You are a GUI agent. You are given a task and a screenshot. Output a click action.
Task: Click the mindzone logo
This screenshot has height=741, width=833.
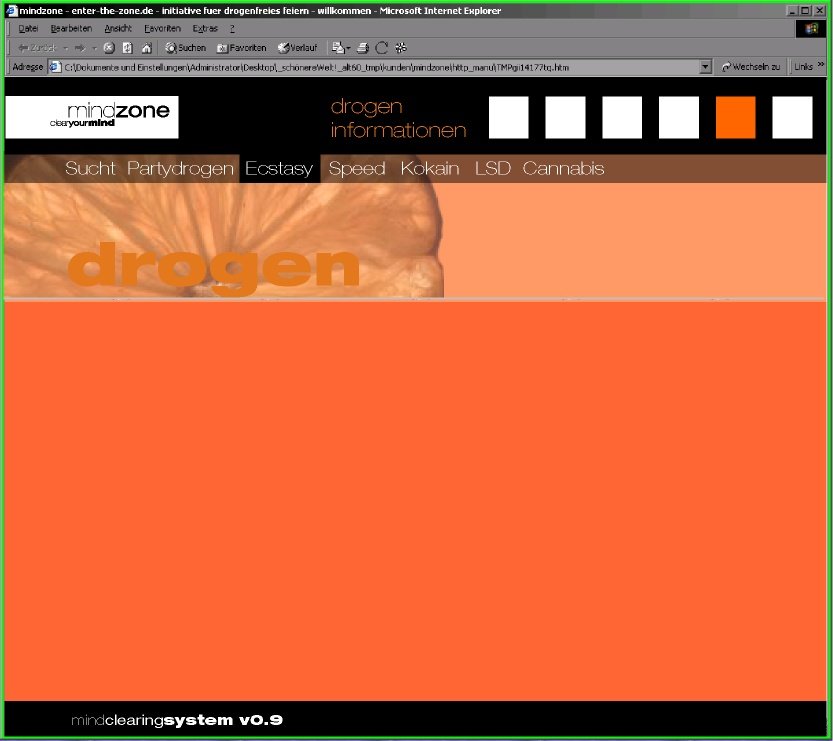(x=92, y=117)
